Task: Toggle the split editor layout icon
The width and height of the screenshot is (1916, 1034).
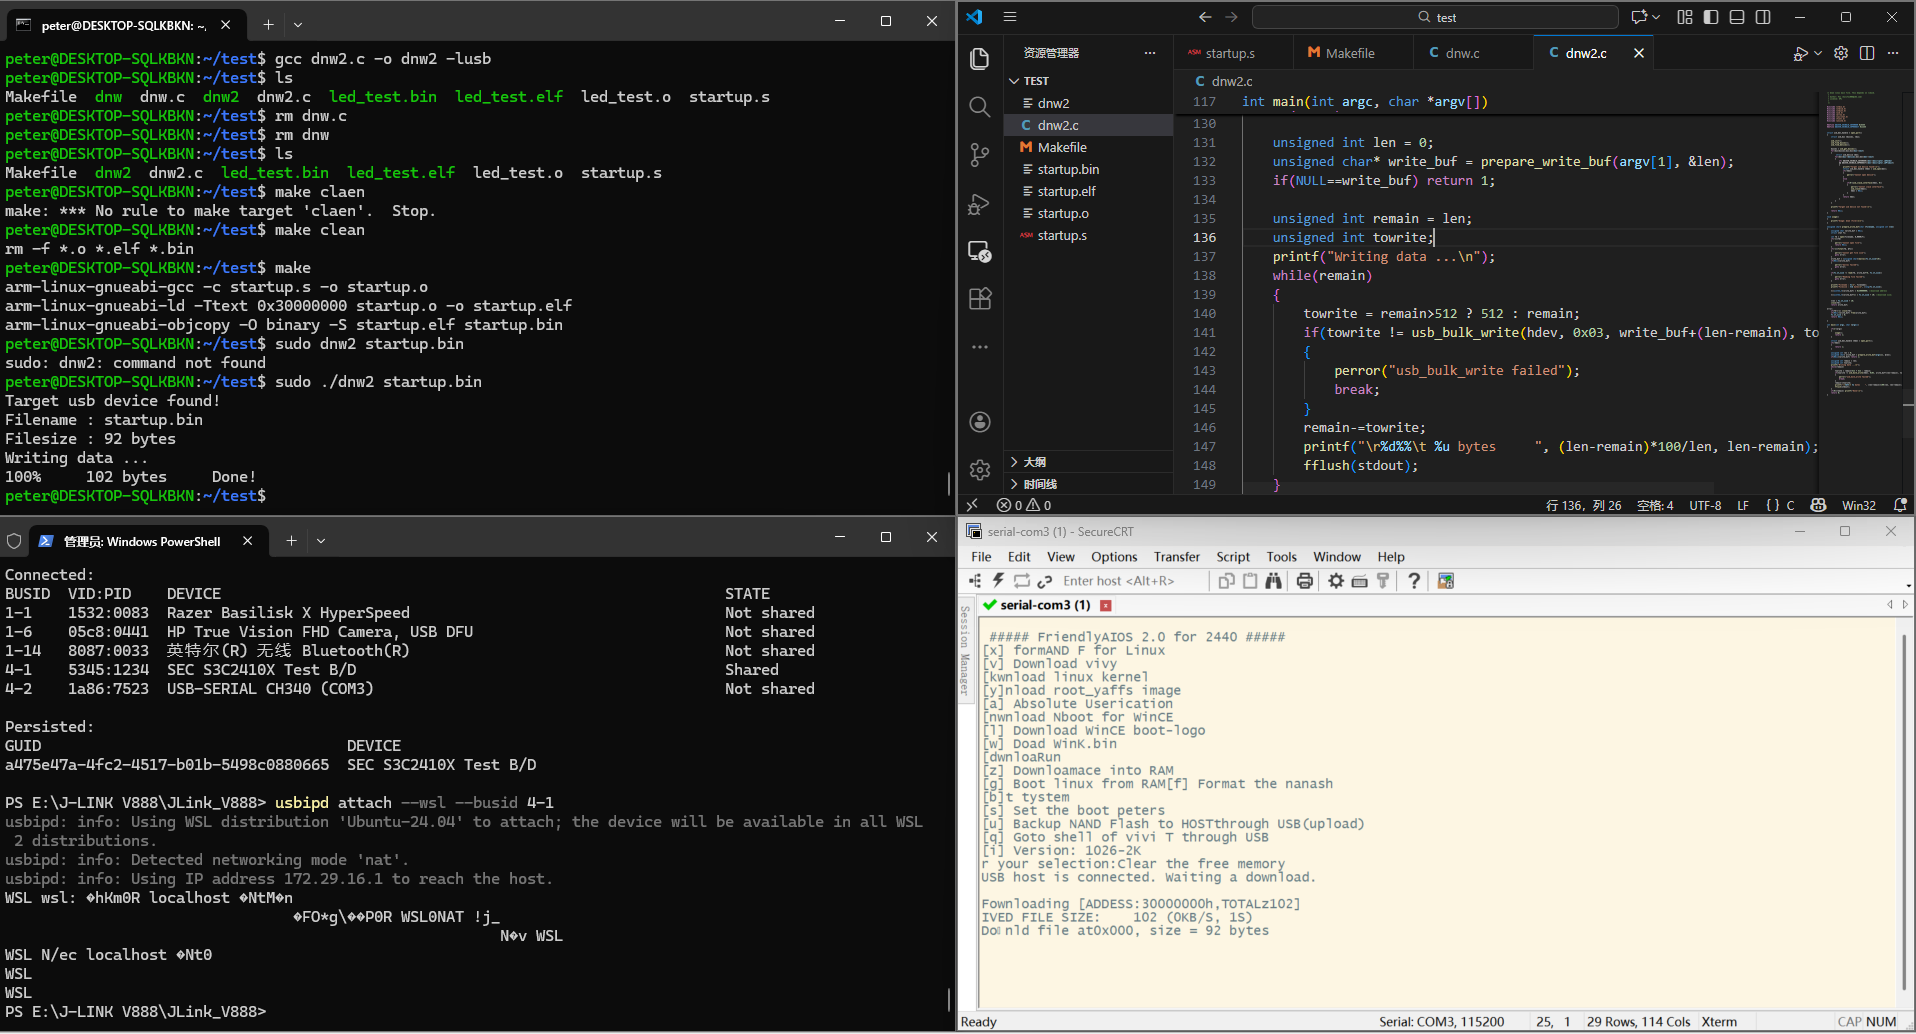Action: point(1866,53)
